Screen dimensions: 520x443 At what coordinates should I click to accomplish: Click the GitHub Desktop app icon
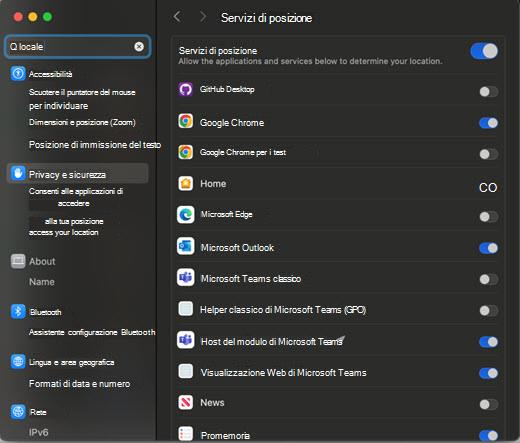click(186, 89)
